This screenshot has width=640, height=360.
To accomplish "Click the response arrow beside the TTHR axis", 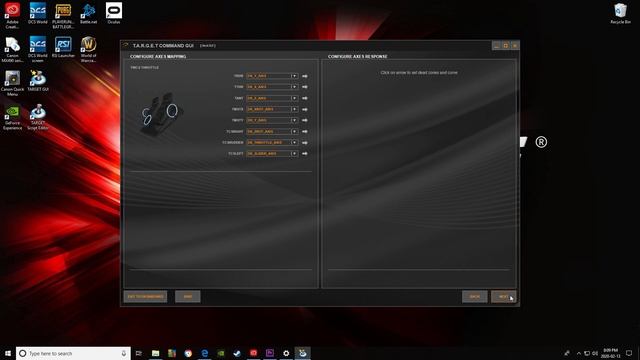I will [304, 87].
